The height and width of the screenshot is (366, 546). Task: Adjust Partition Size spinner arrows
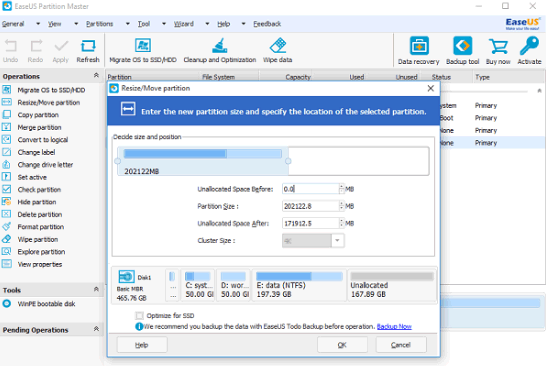(x=342, y=206)
